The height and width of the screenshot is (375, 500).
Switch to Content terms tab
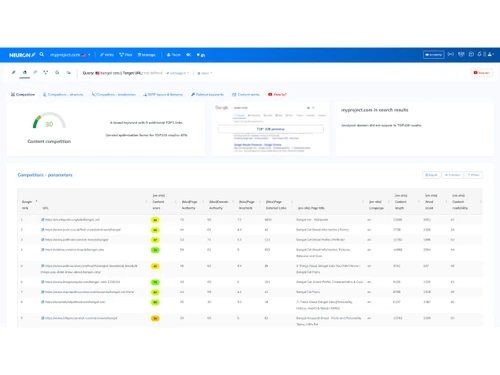pyautogui.click(x=246, y=95)
